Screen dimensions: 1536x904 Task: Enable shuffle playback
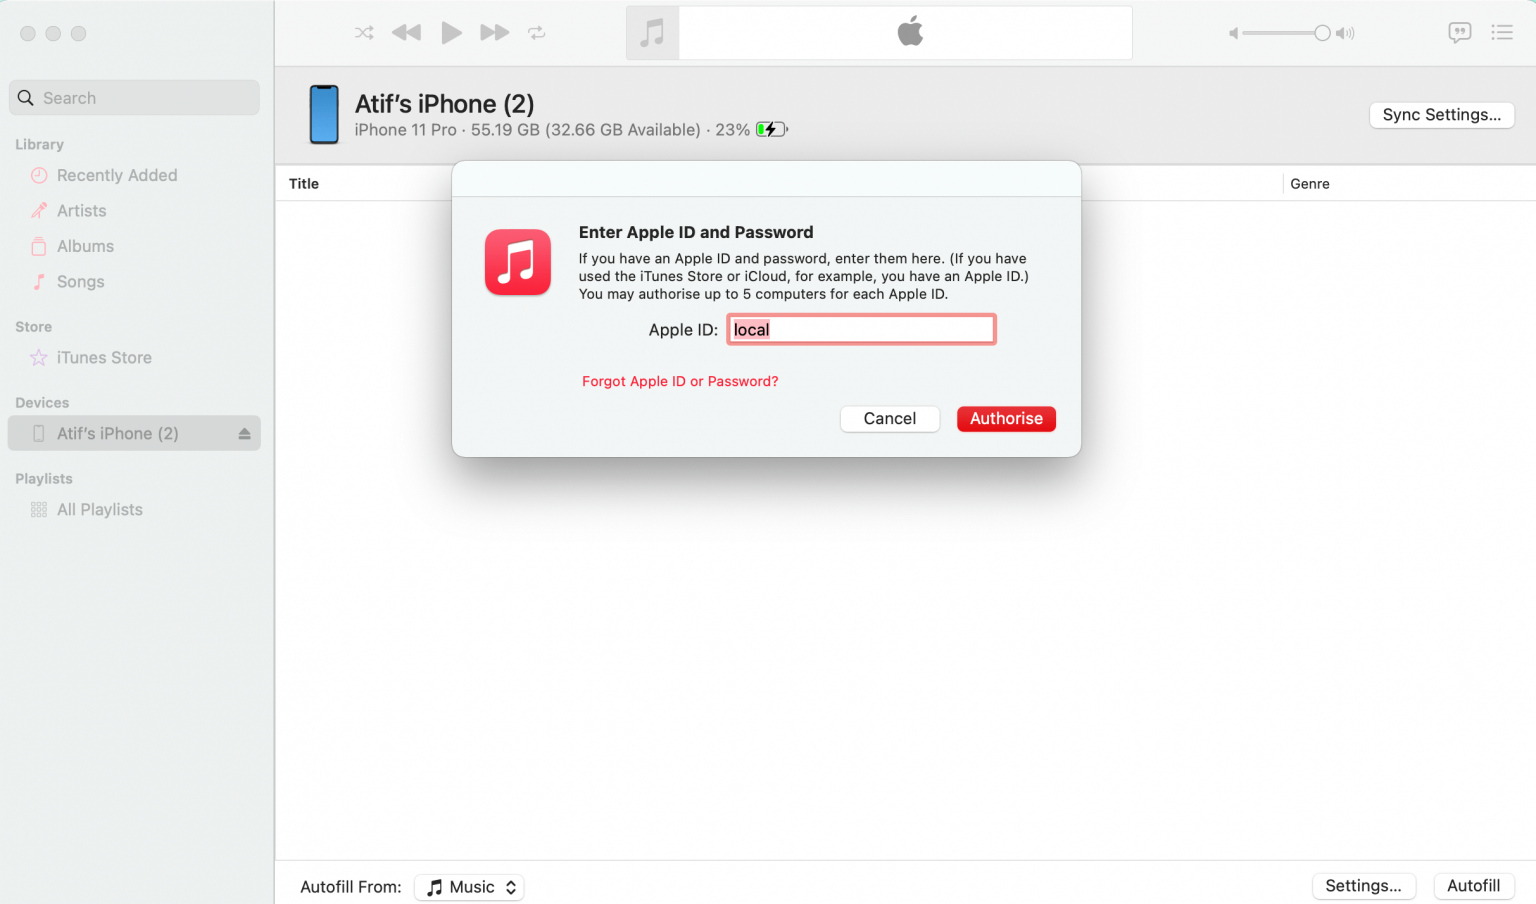pyautogui.click(x=363, y=32)
